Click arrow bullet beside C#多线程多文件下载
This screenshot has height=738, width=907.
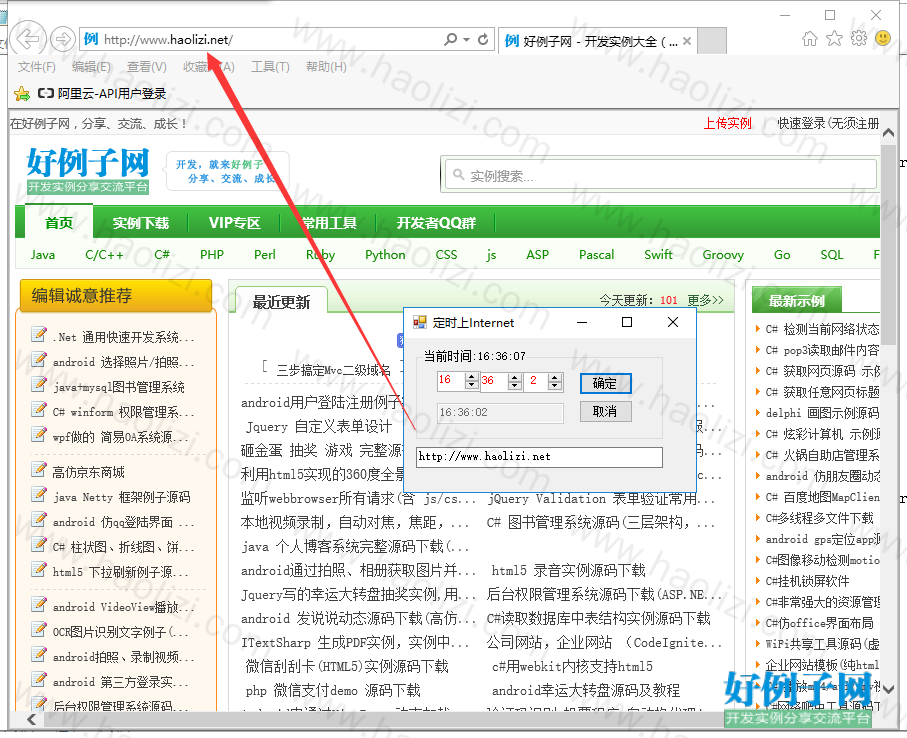[x=758, y=518]
